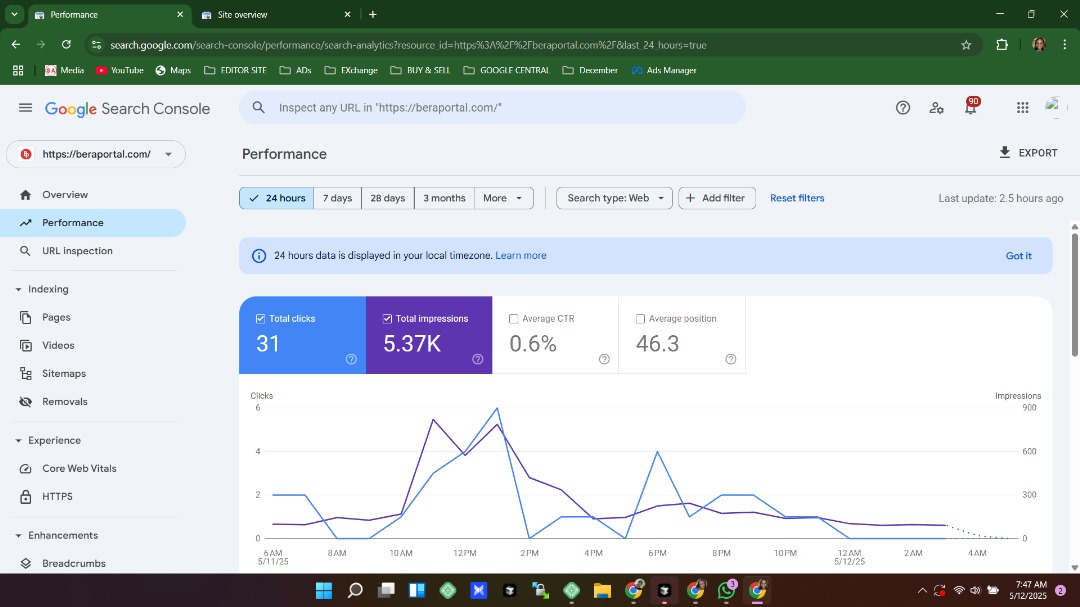
Task: Click help icon on Average position card
Action: [731, 359]
